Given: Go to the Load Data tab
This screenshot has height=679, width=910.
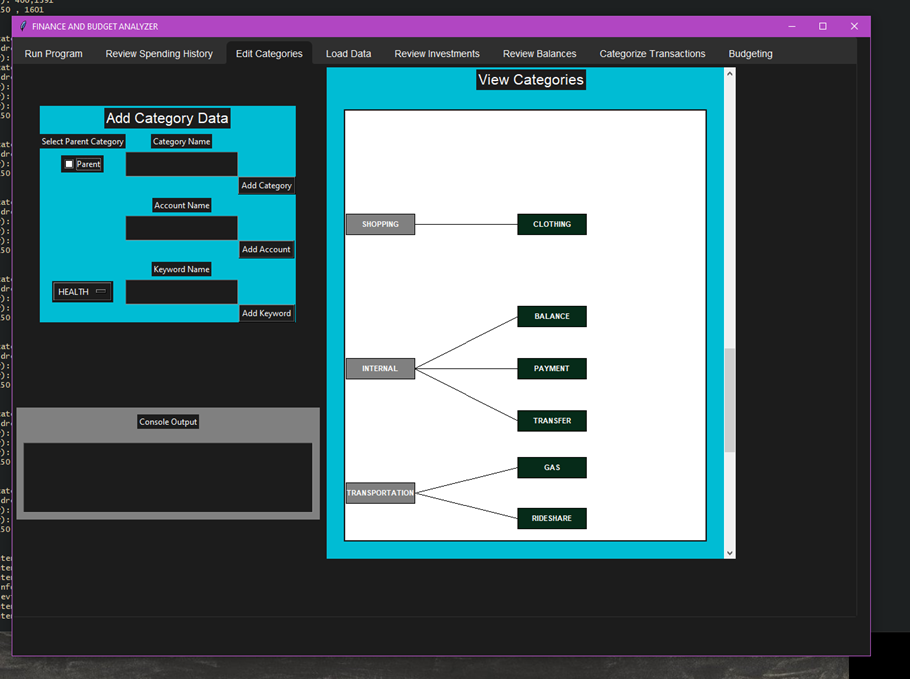Looking at the screenshot, I should pos(348,54).
